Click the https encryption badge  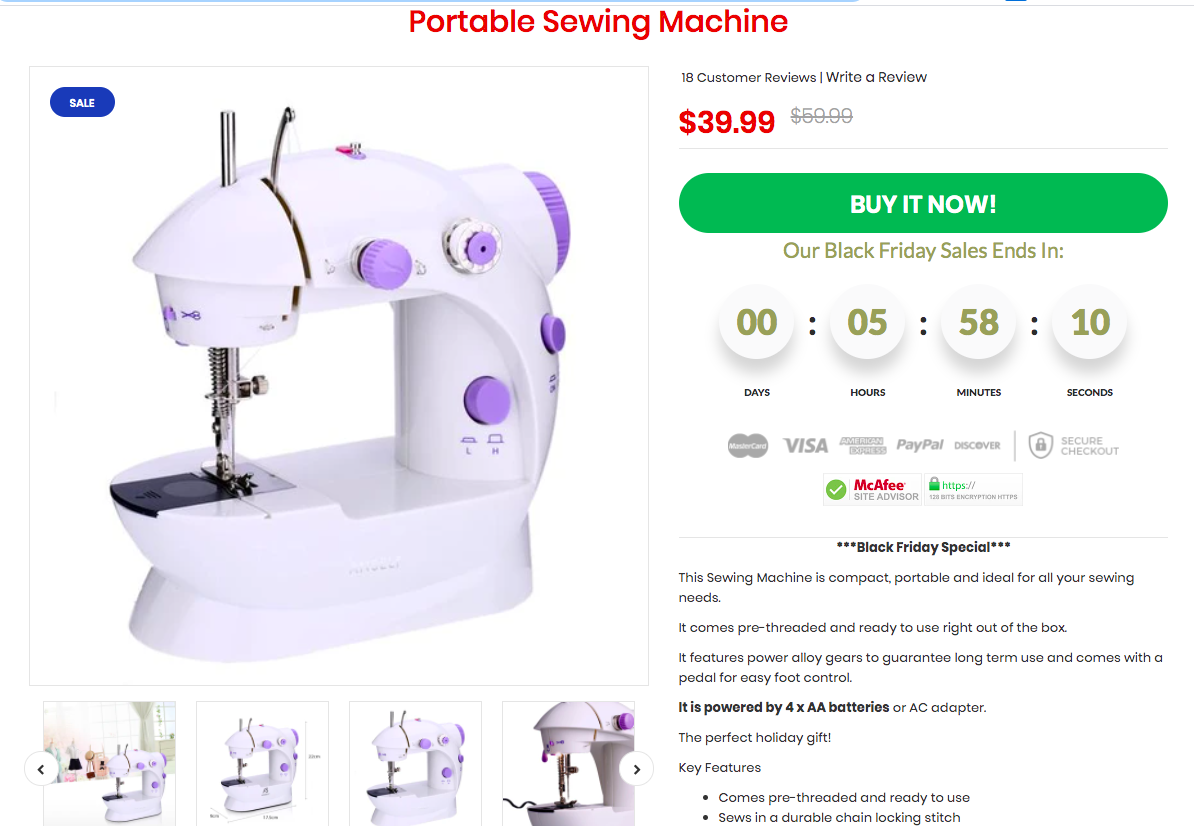coord(973,490)
